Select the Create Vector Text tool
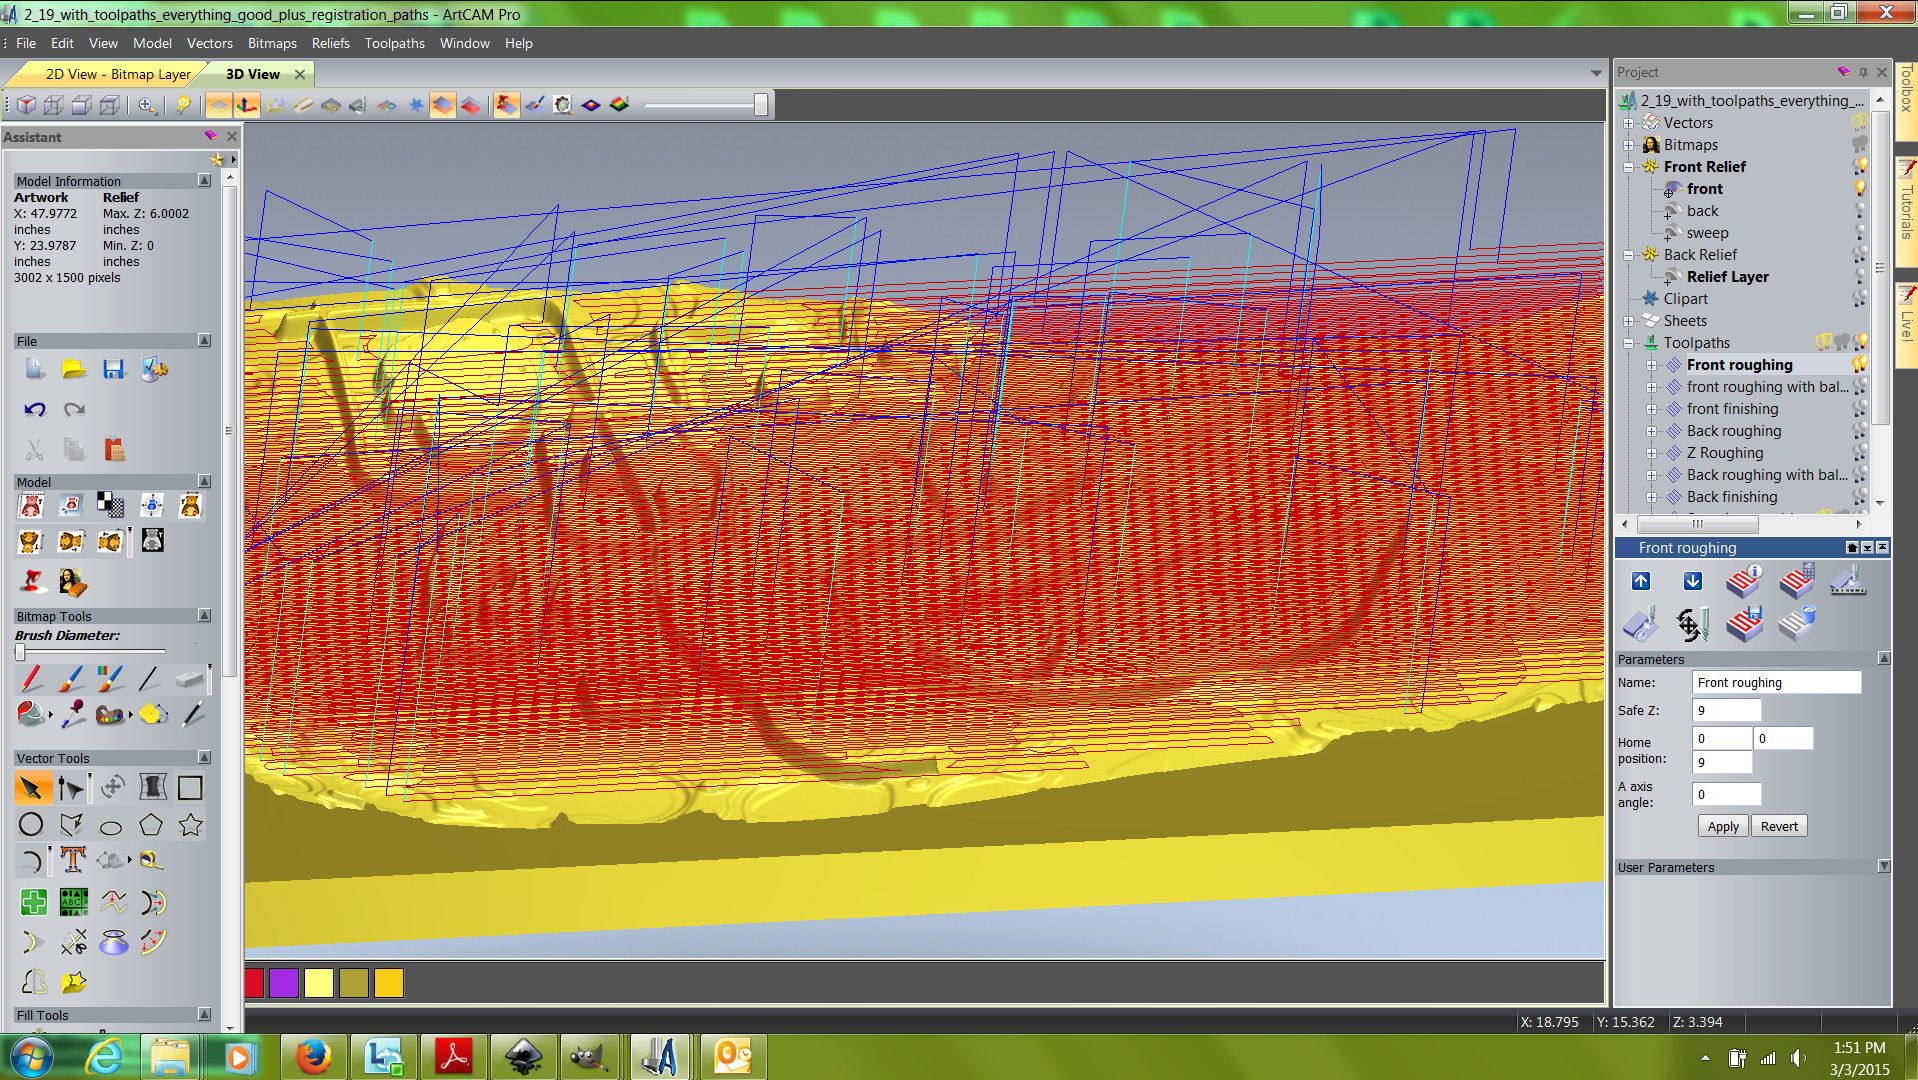1918x1080 pixels. [72, 860]
